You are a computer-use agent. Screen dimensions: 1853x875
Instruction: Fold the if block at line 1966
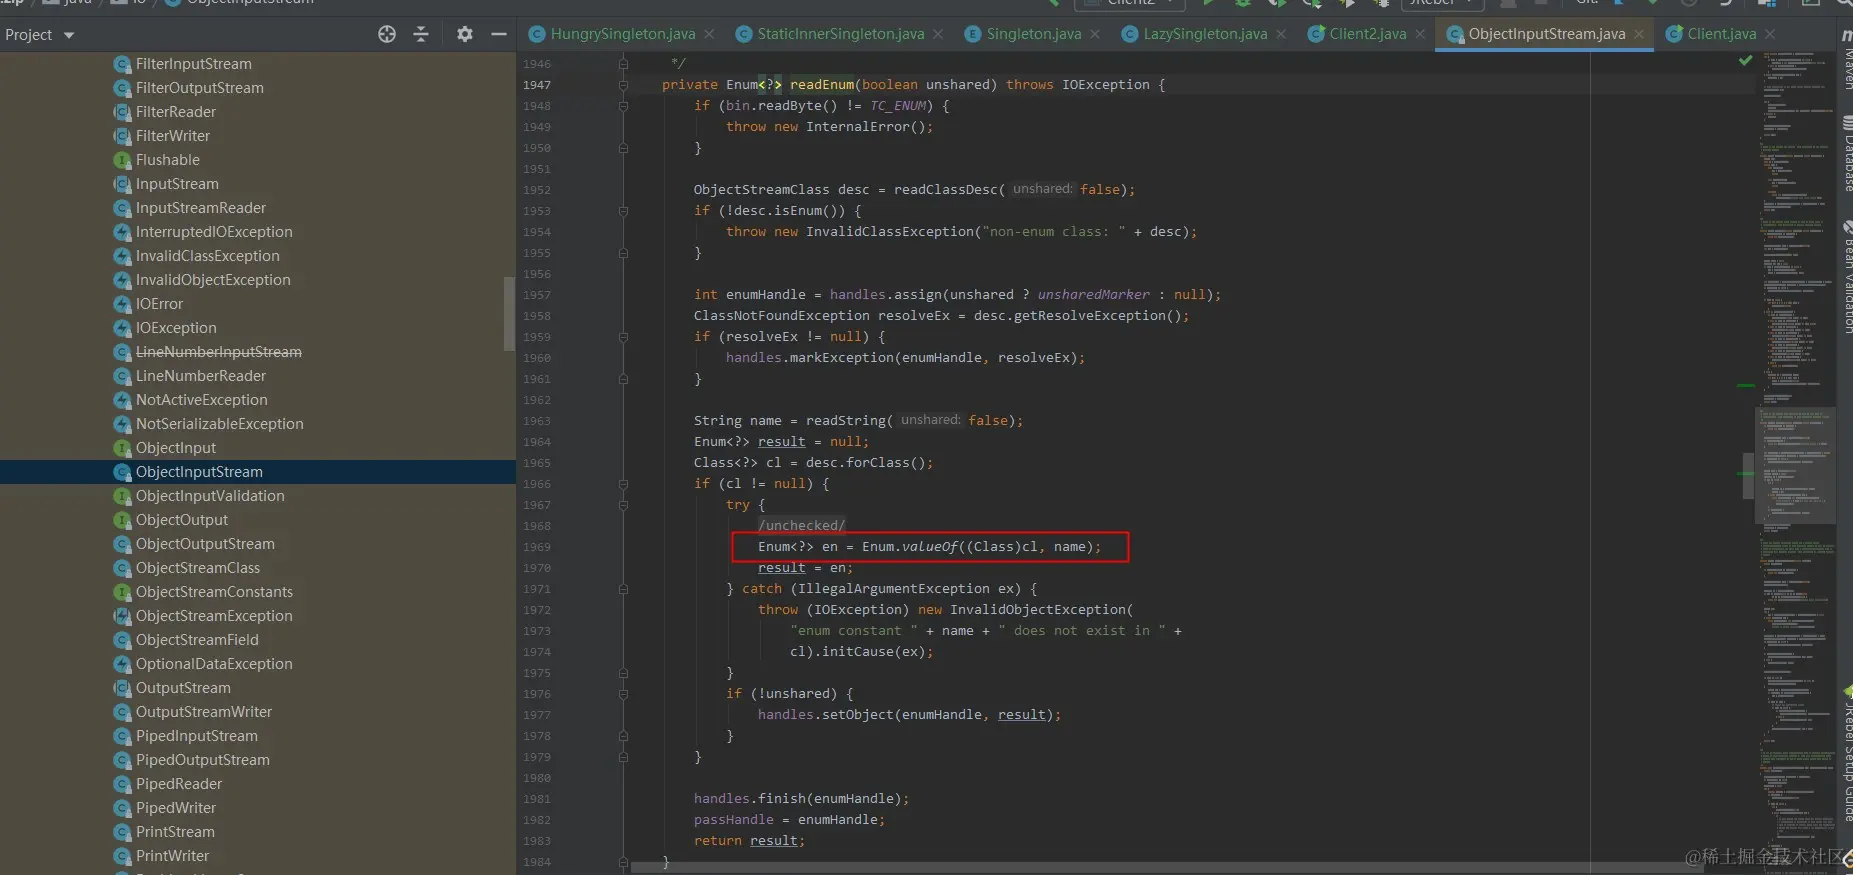[x=623, y=484]
